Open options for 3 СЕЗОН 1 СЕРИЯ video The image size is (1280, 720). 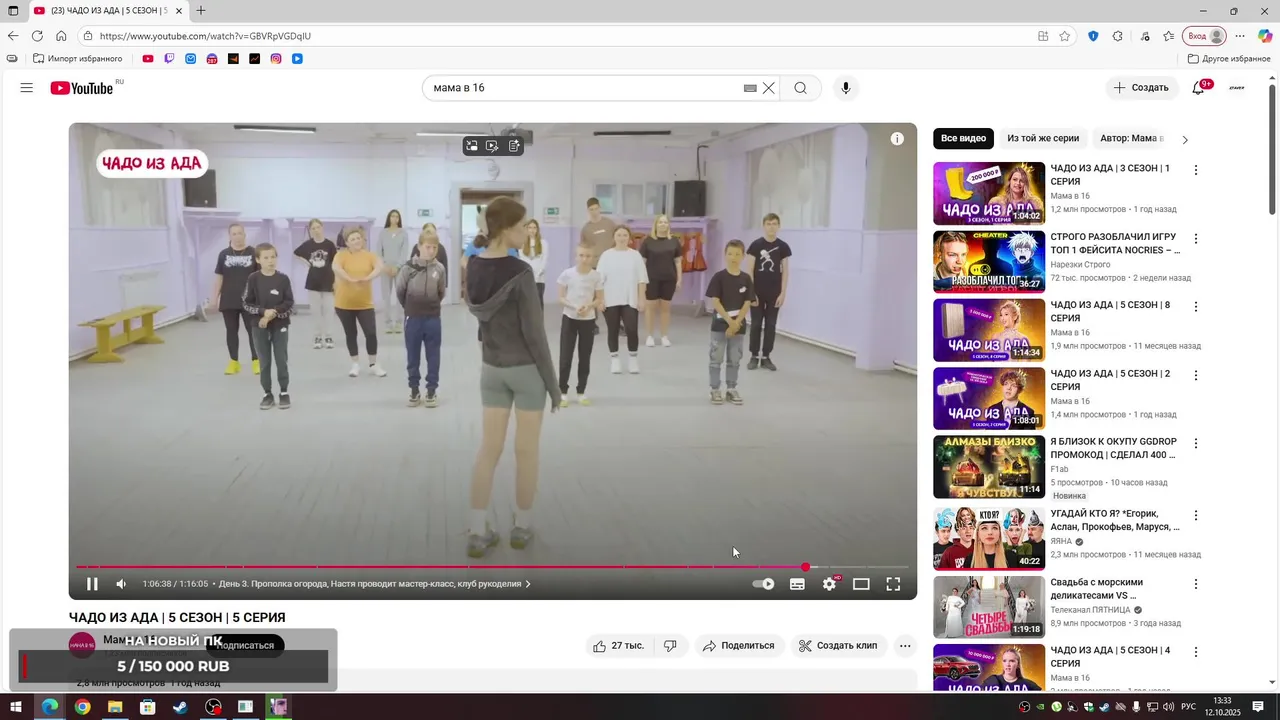point(1195,170)
